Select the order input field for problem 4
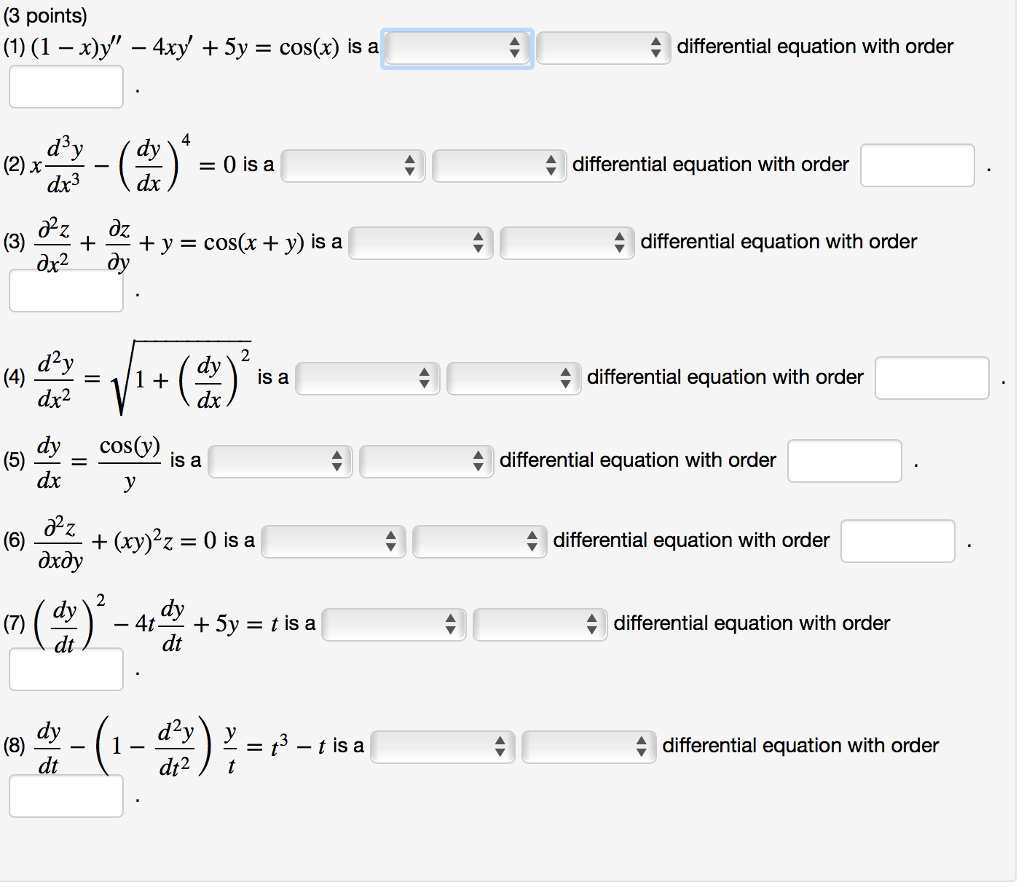1024x887 pixels. (x=931, y=378)
